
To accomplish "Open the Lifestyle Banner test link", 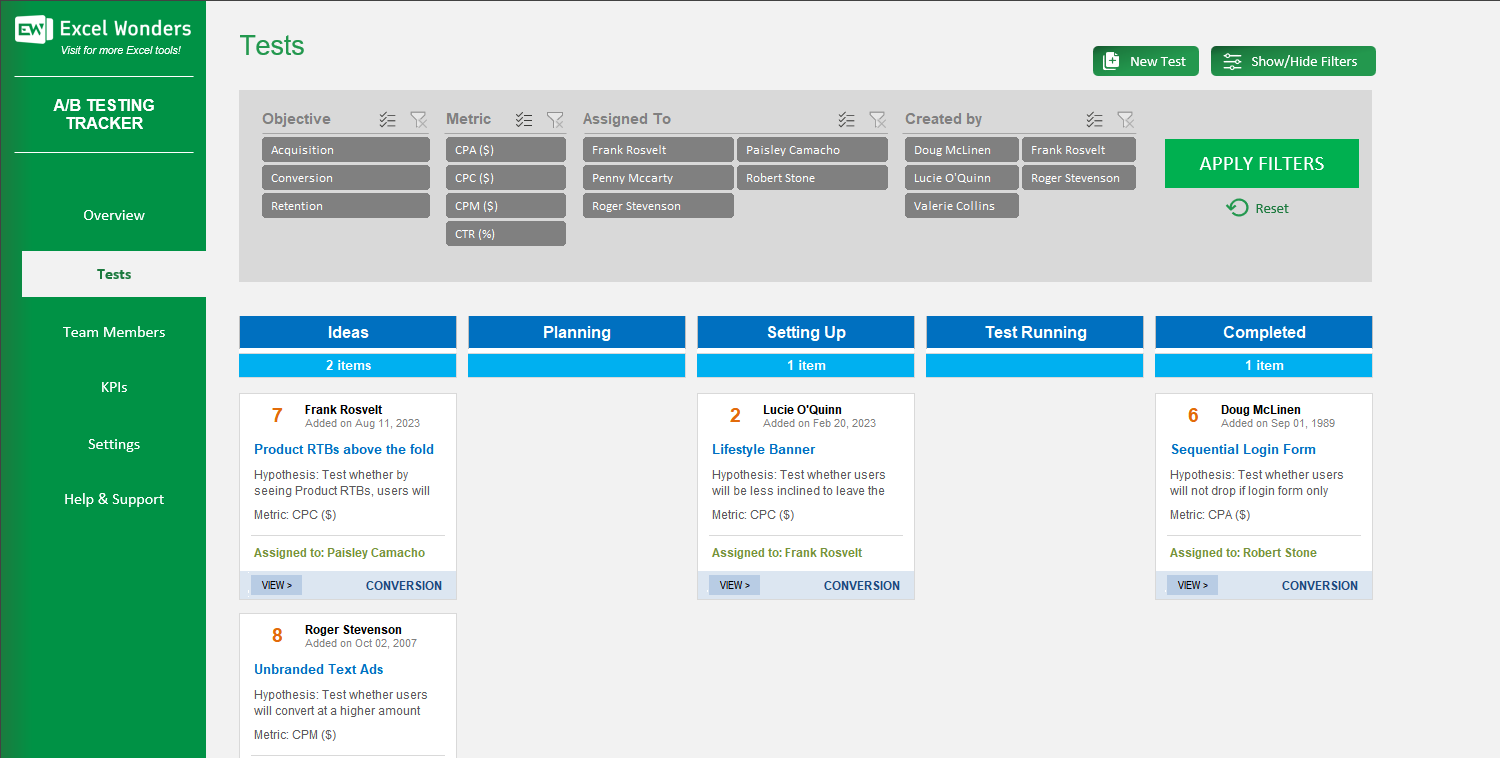I will (x=763, y=449).
